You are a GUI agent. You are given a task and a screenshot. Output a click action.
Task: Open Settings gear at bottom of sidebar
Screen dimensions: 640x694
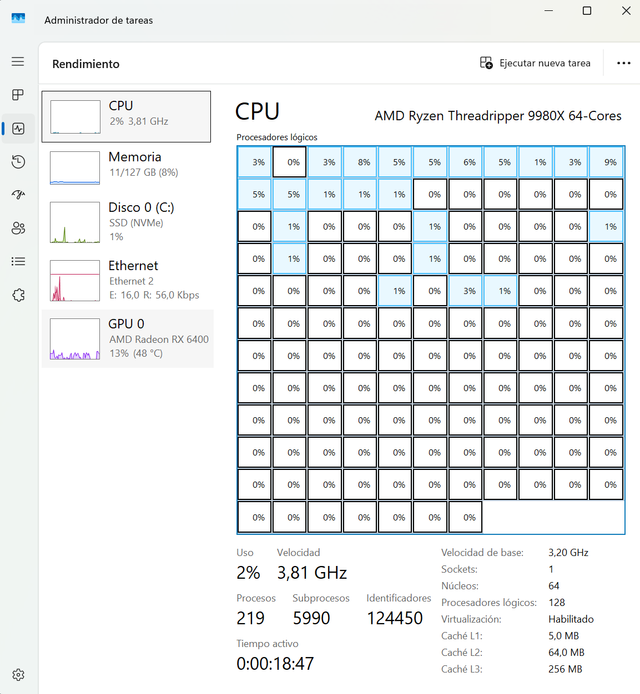[x=18, y=675]
